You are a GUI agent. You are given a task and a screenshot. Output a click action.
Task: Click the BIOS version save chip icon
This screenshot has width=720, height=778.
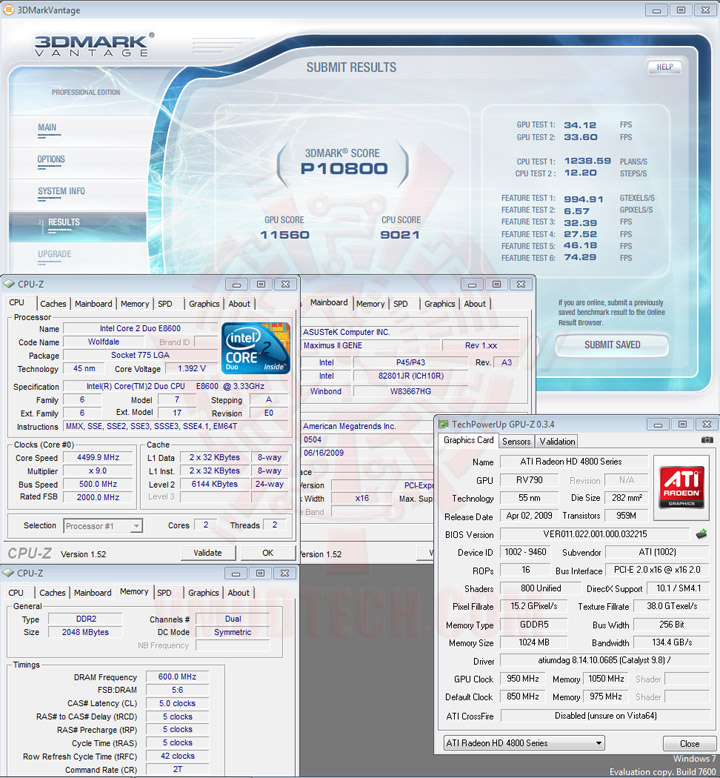[701, 534]
